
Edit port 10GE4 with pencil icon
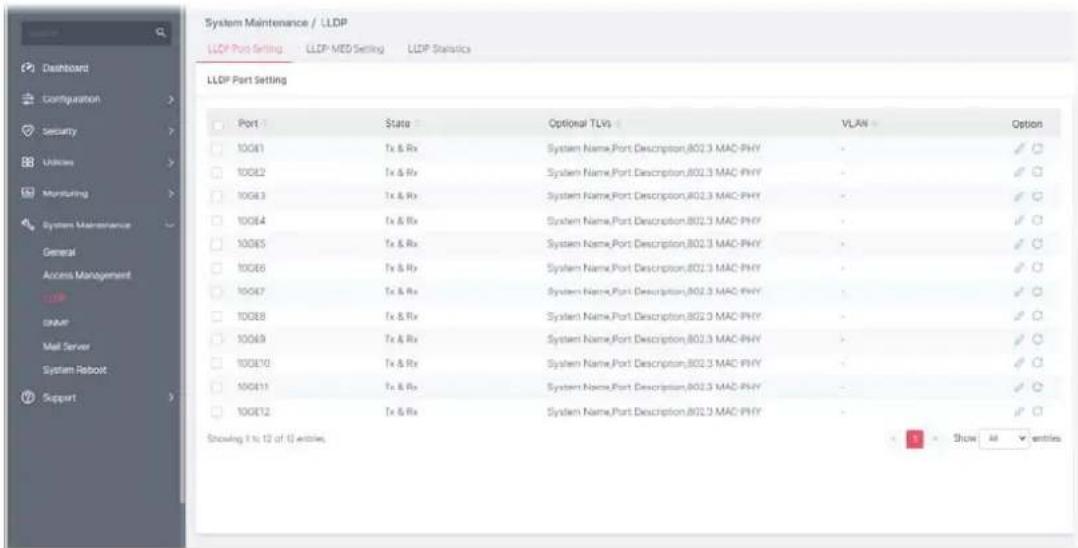pyautogui.click(x=1021, y=220)
